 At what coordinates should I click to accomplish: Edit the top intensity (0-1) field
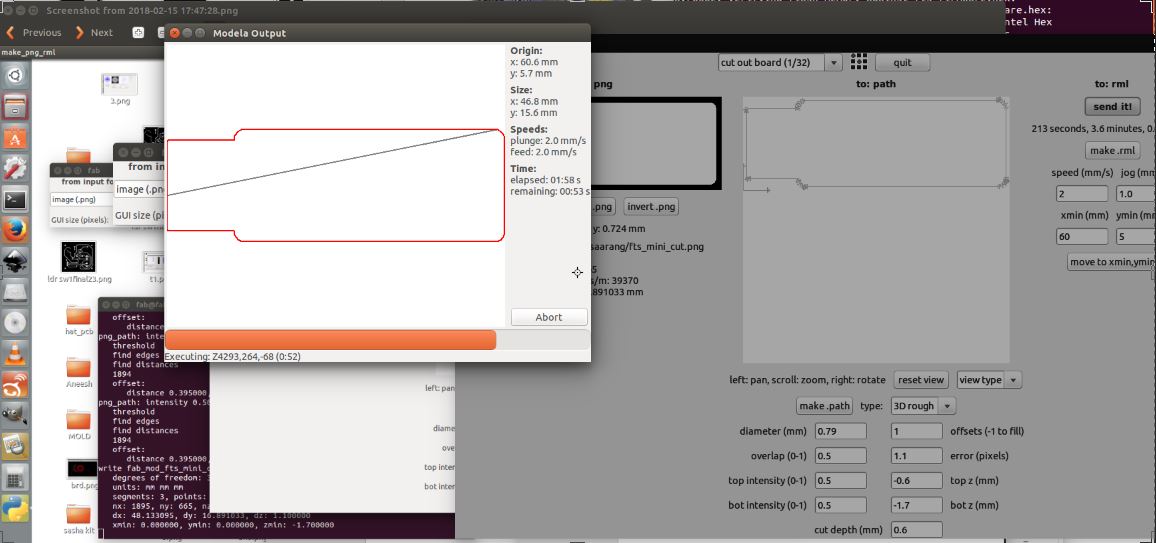point(840,480)
